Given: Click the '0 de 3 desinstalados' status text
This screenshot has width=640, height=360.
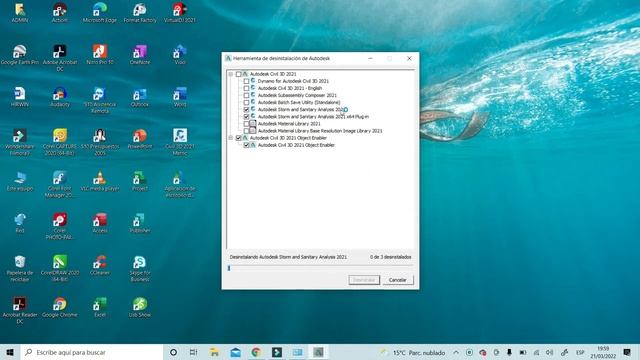Looking at the screenshot, I should coord(391,257).
